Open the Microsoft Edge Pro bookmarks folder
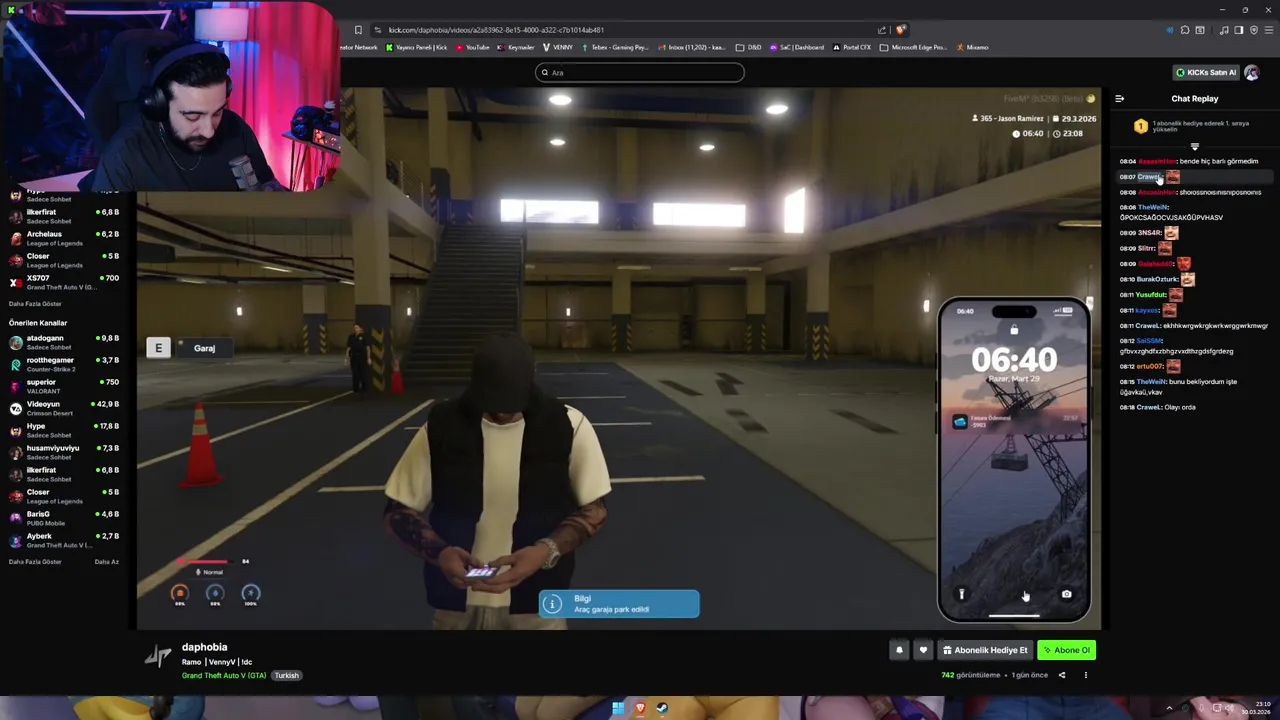 pos(914,47)
